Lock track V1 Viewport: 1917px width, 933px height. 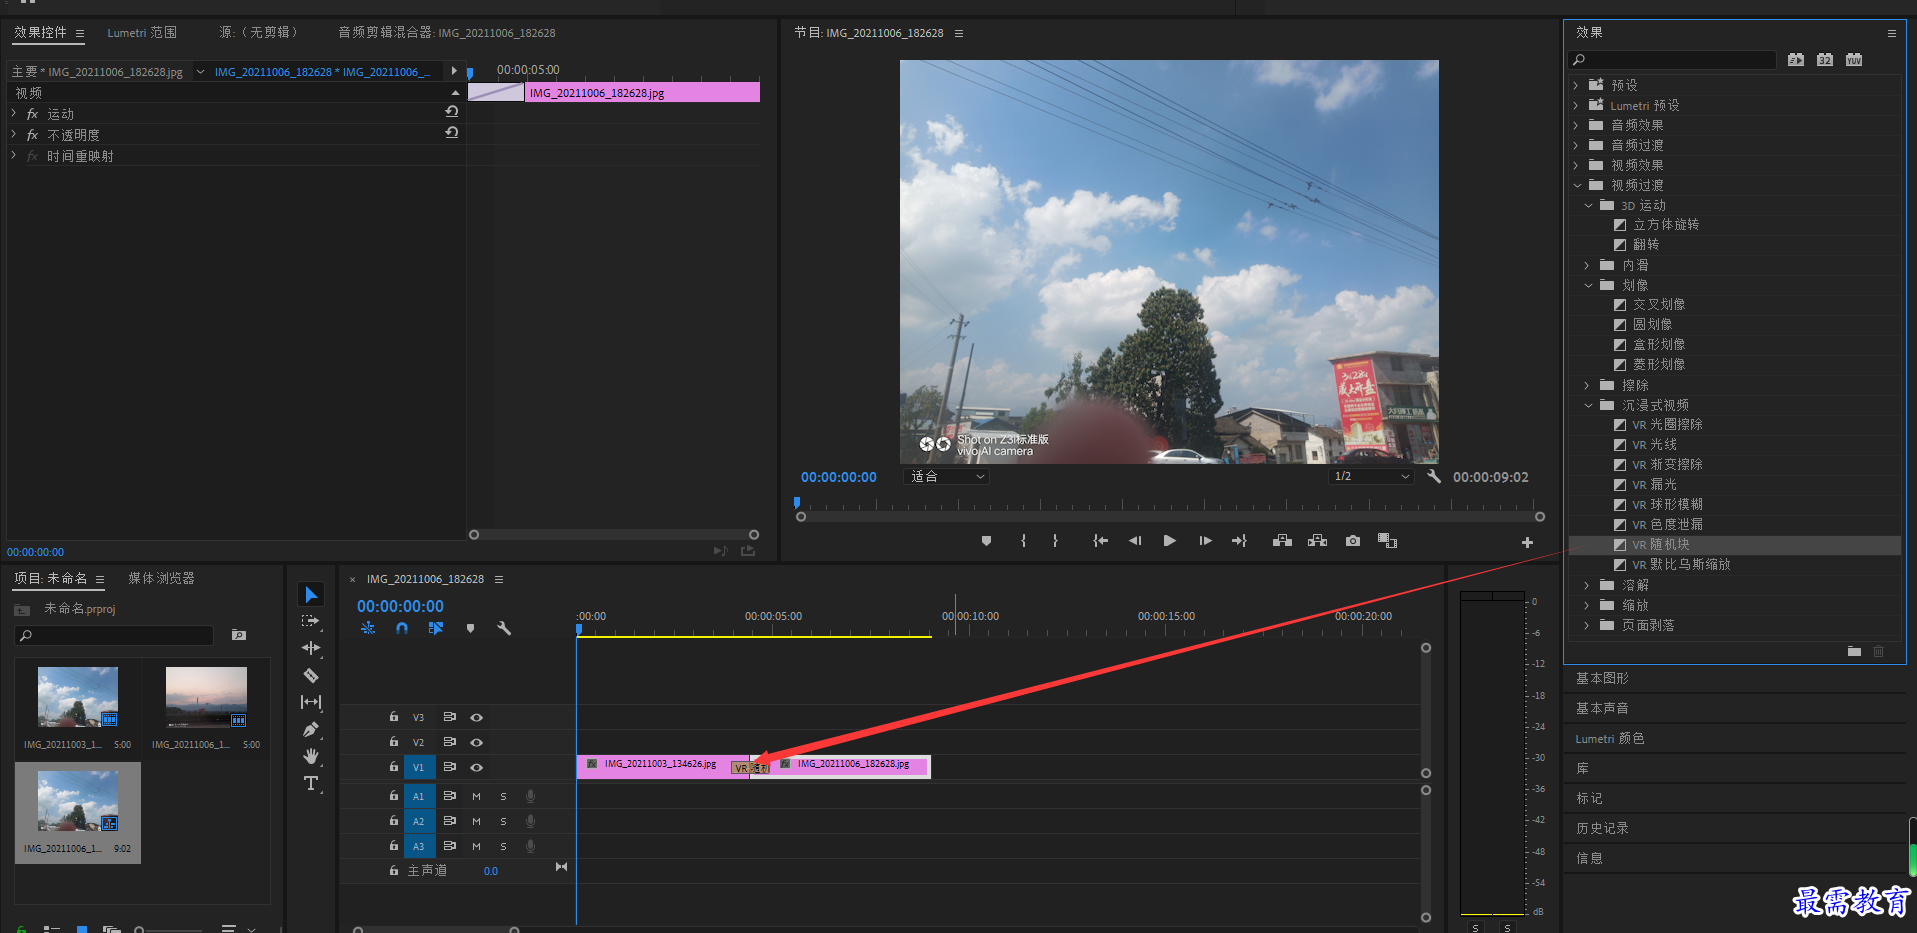pos(394,767)
